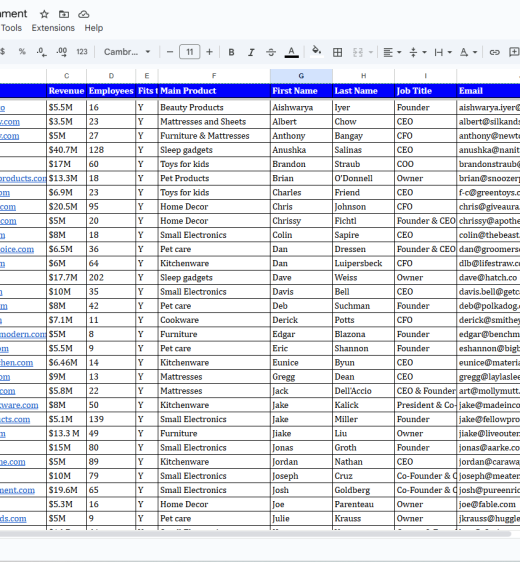Click the Dell'Accio last name cell
The width and height of the screenshot is (520, 562).
point(363,391)
